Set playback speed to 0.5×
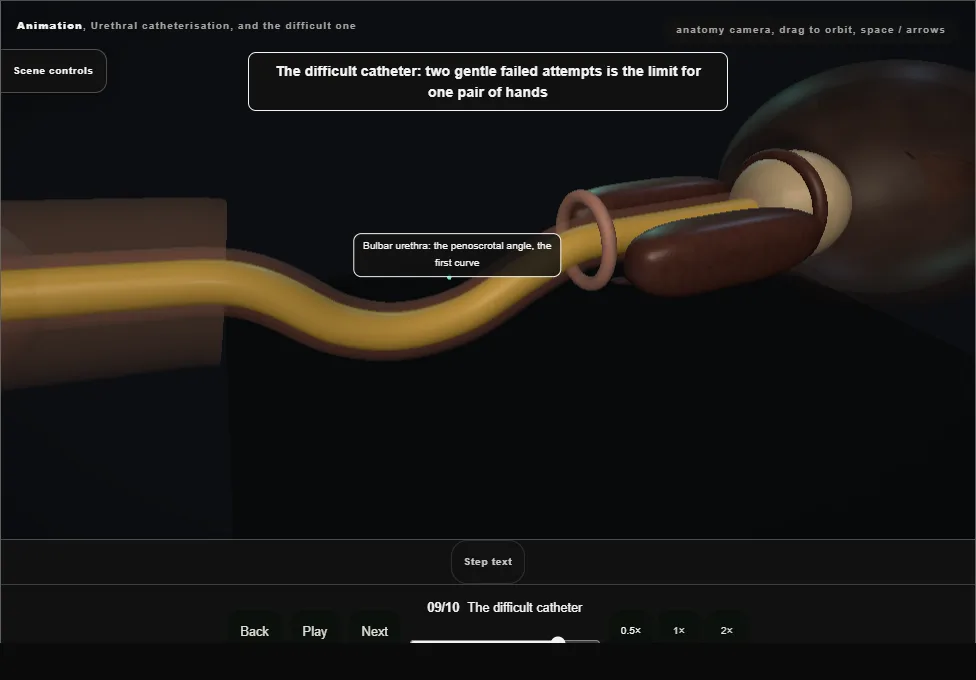Viewport: 976px width, 680px height. click(x=631, y=630)
